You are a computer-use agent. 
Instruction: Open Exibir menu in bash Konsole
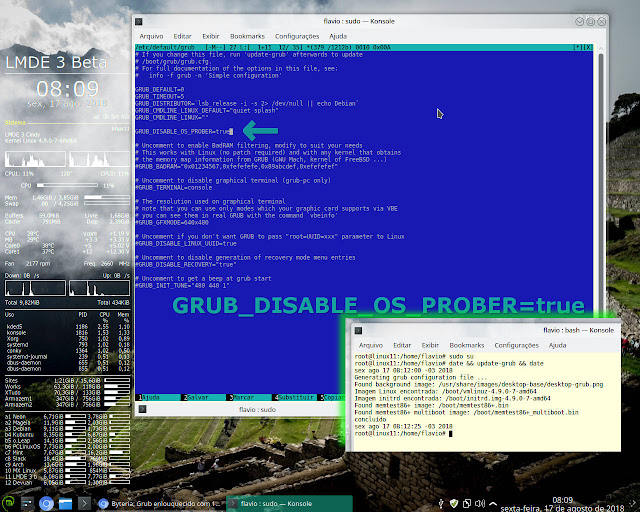pos(430,345)
